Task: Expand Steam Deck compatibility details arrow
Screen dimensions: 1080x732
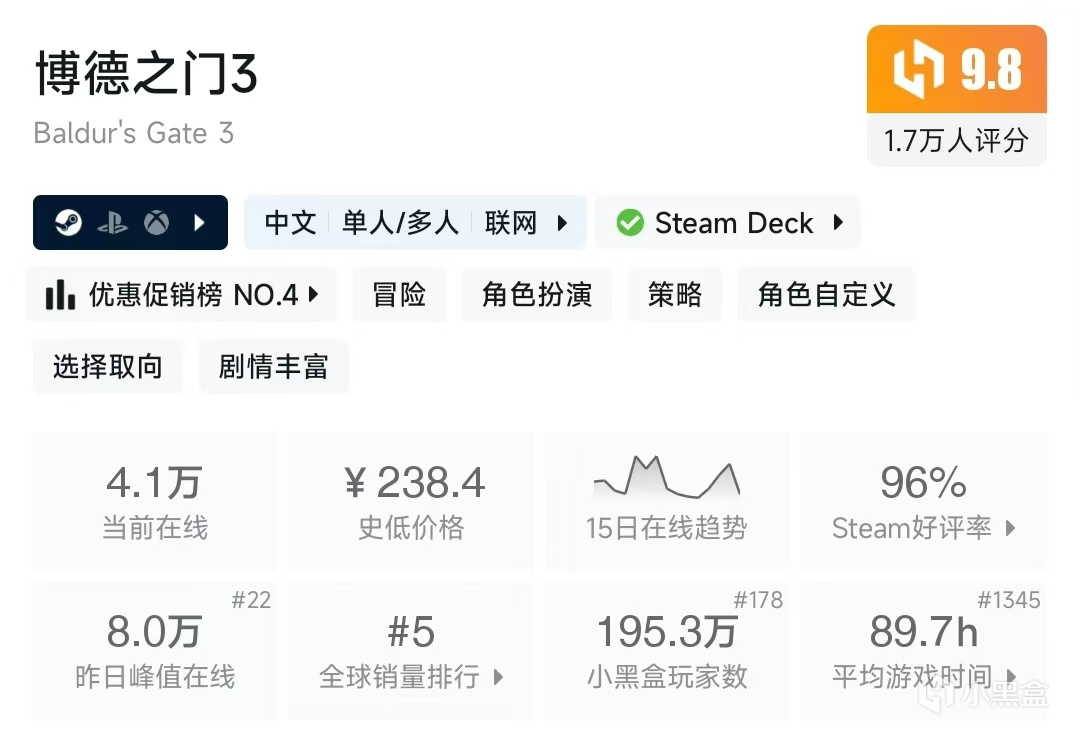Action: (838, 223)
